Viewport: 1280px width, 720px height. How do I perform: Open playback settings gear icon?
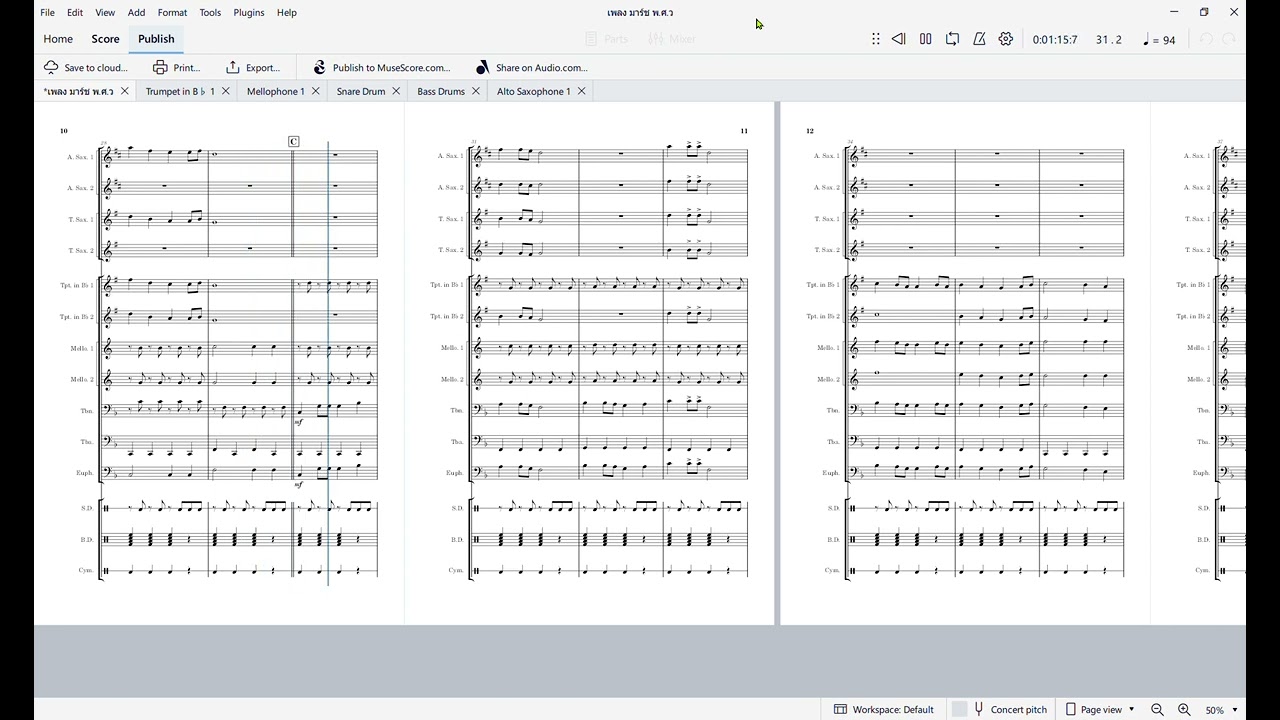coord(1006,39)
